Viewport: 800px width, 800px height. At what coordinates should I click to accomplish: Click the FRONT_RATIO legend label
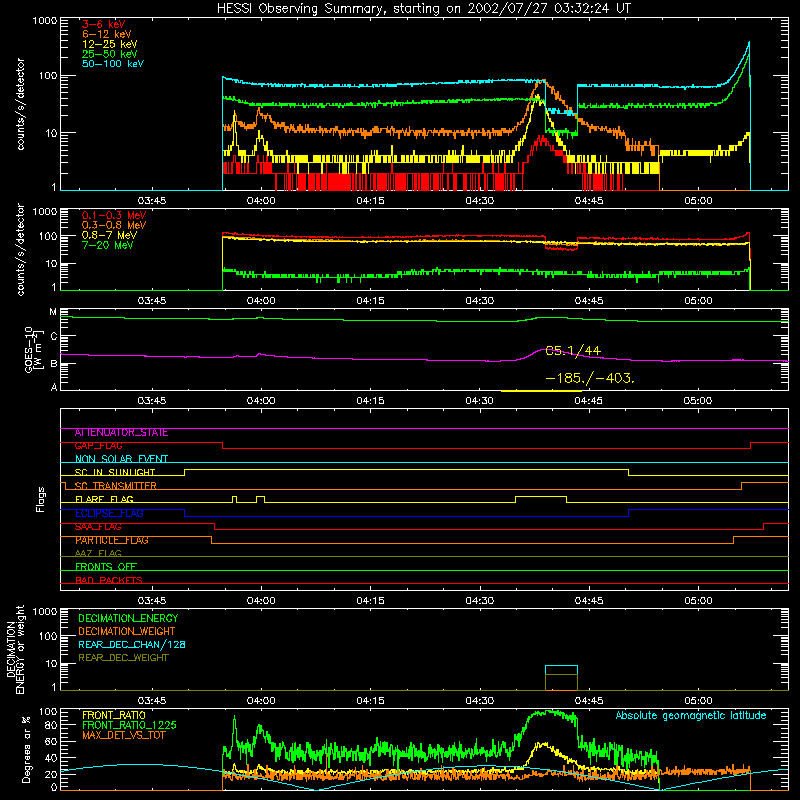(x=114, y=715)
